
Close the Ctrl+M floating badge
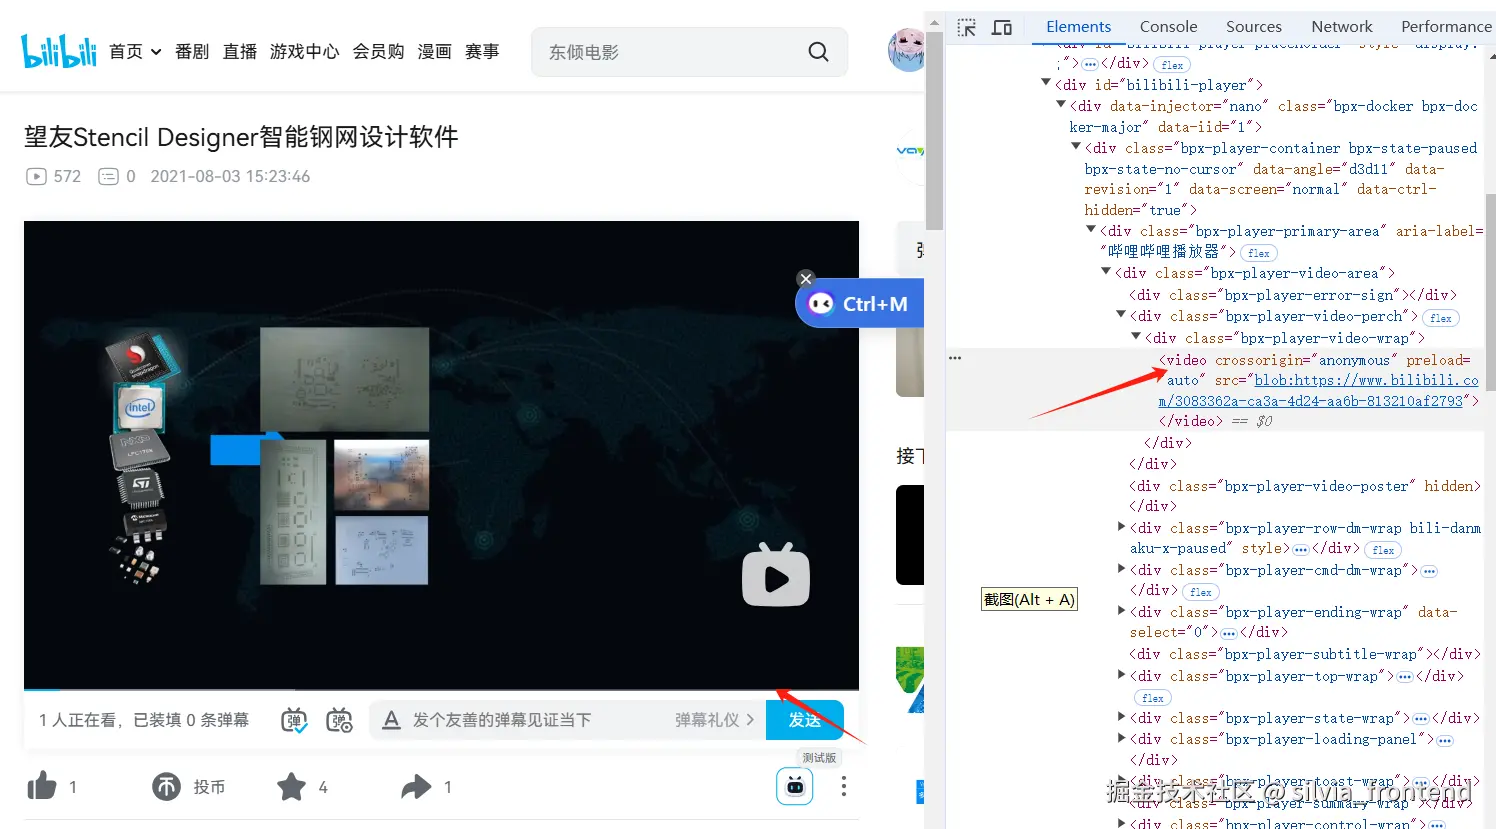click(x=806, y=279)
